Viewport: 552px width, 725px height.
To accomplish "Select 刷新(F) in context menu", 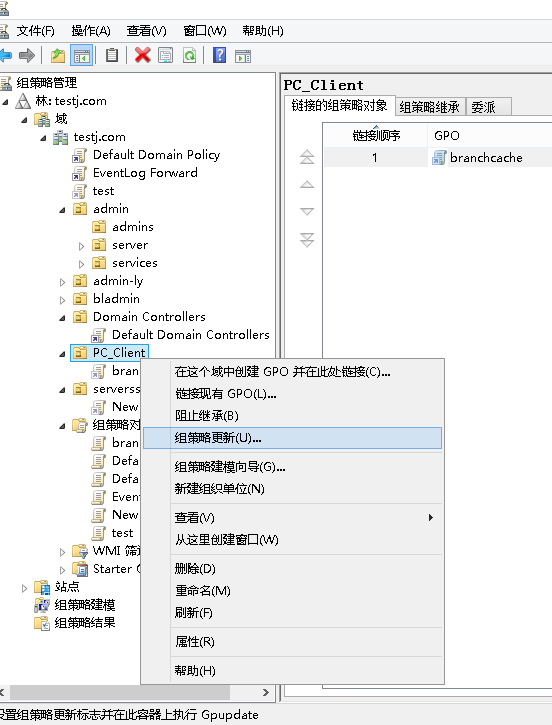I will coord(292,613).
